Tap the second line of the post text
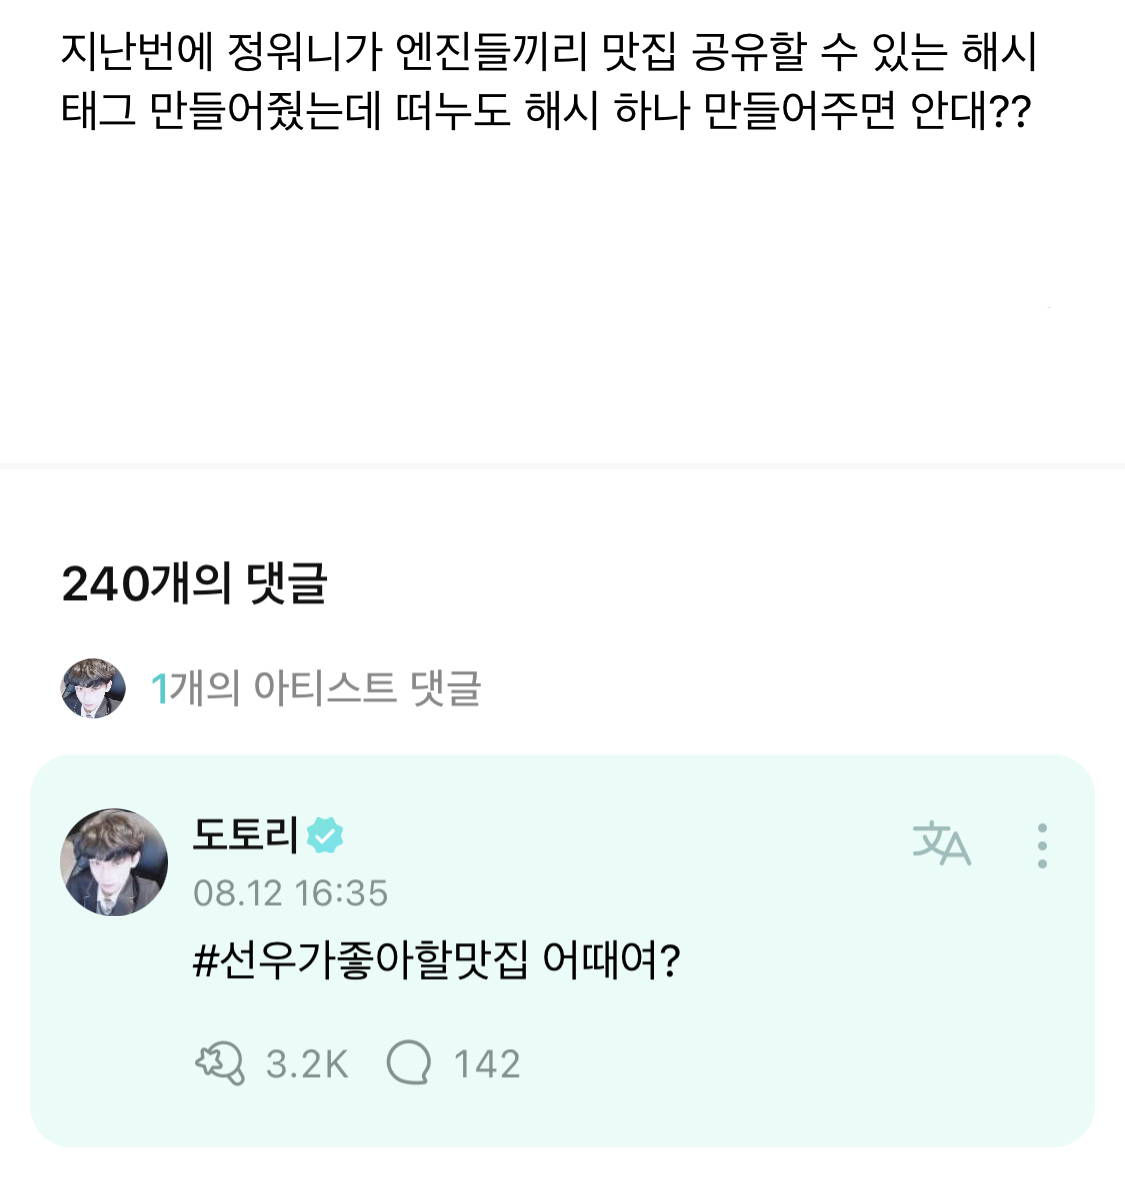1125x1177 pixels. tap(546, 112)
